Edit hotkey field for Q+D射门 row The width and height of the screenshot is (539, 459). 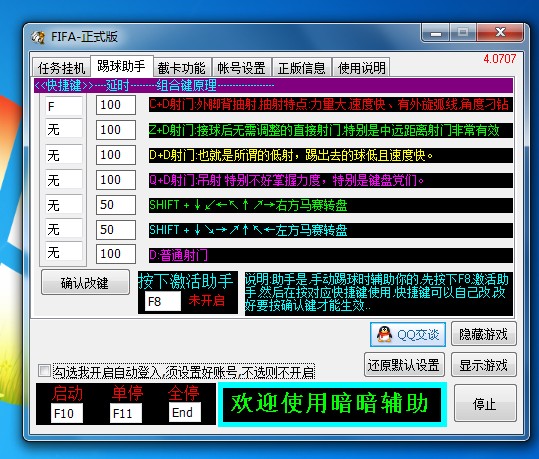64,179
